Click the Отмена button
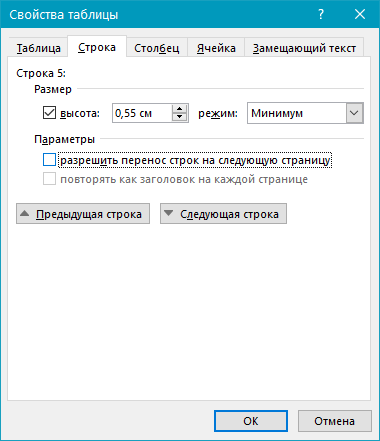The image size is (380, 441). [x=335, y=421]
